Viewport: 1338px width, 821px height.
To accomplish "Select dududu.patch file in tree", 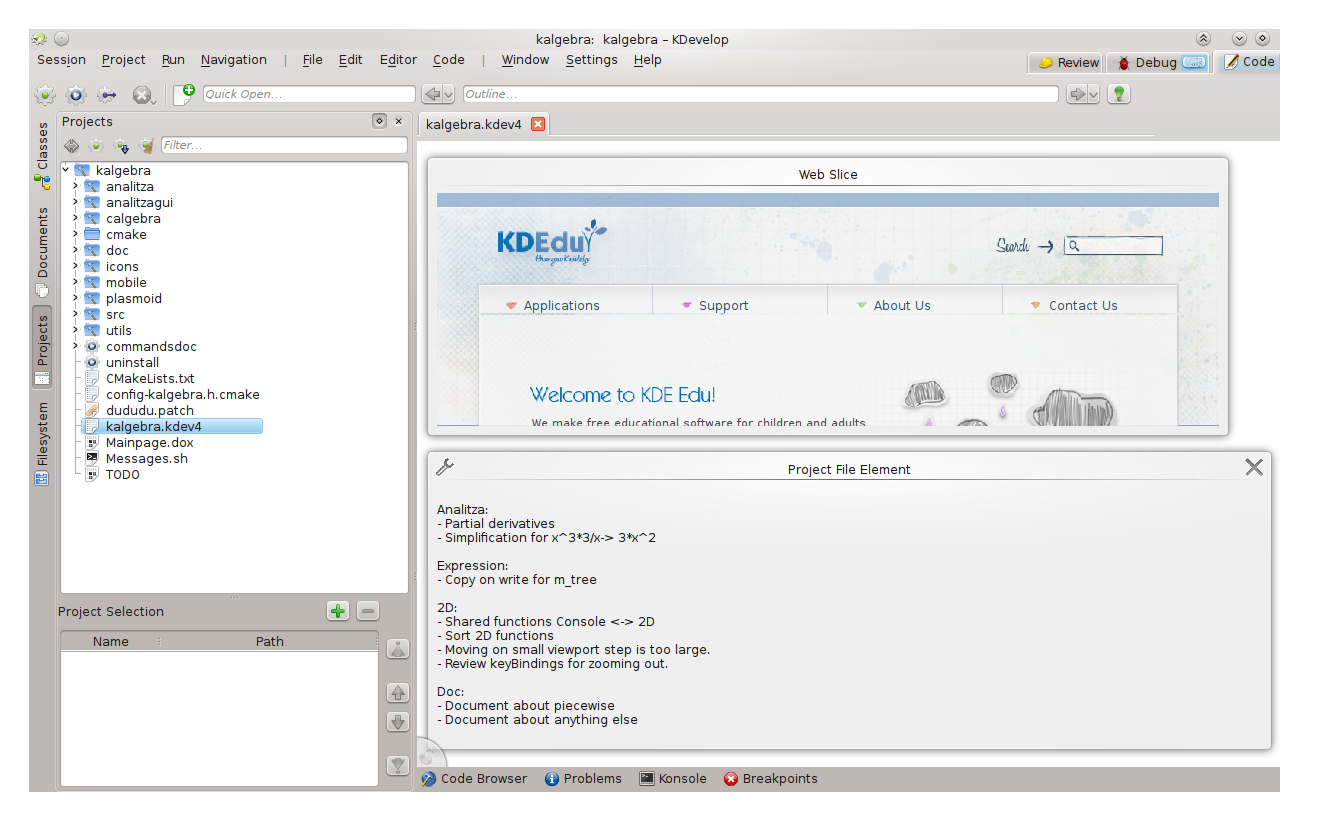I will (x=150, y=410).
